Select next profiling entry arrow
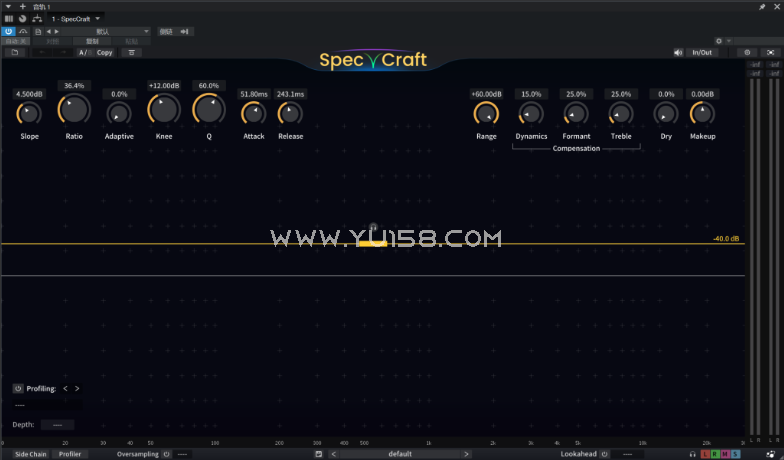The image size is (784, 460). click(x=77, y=388)
